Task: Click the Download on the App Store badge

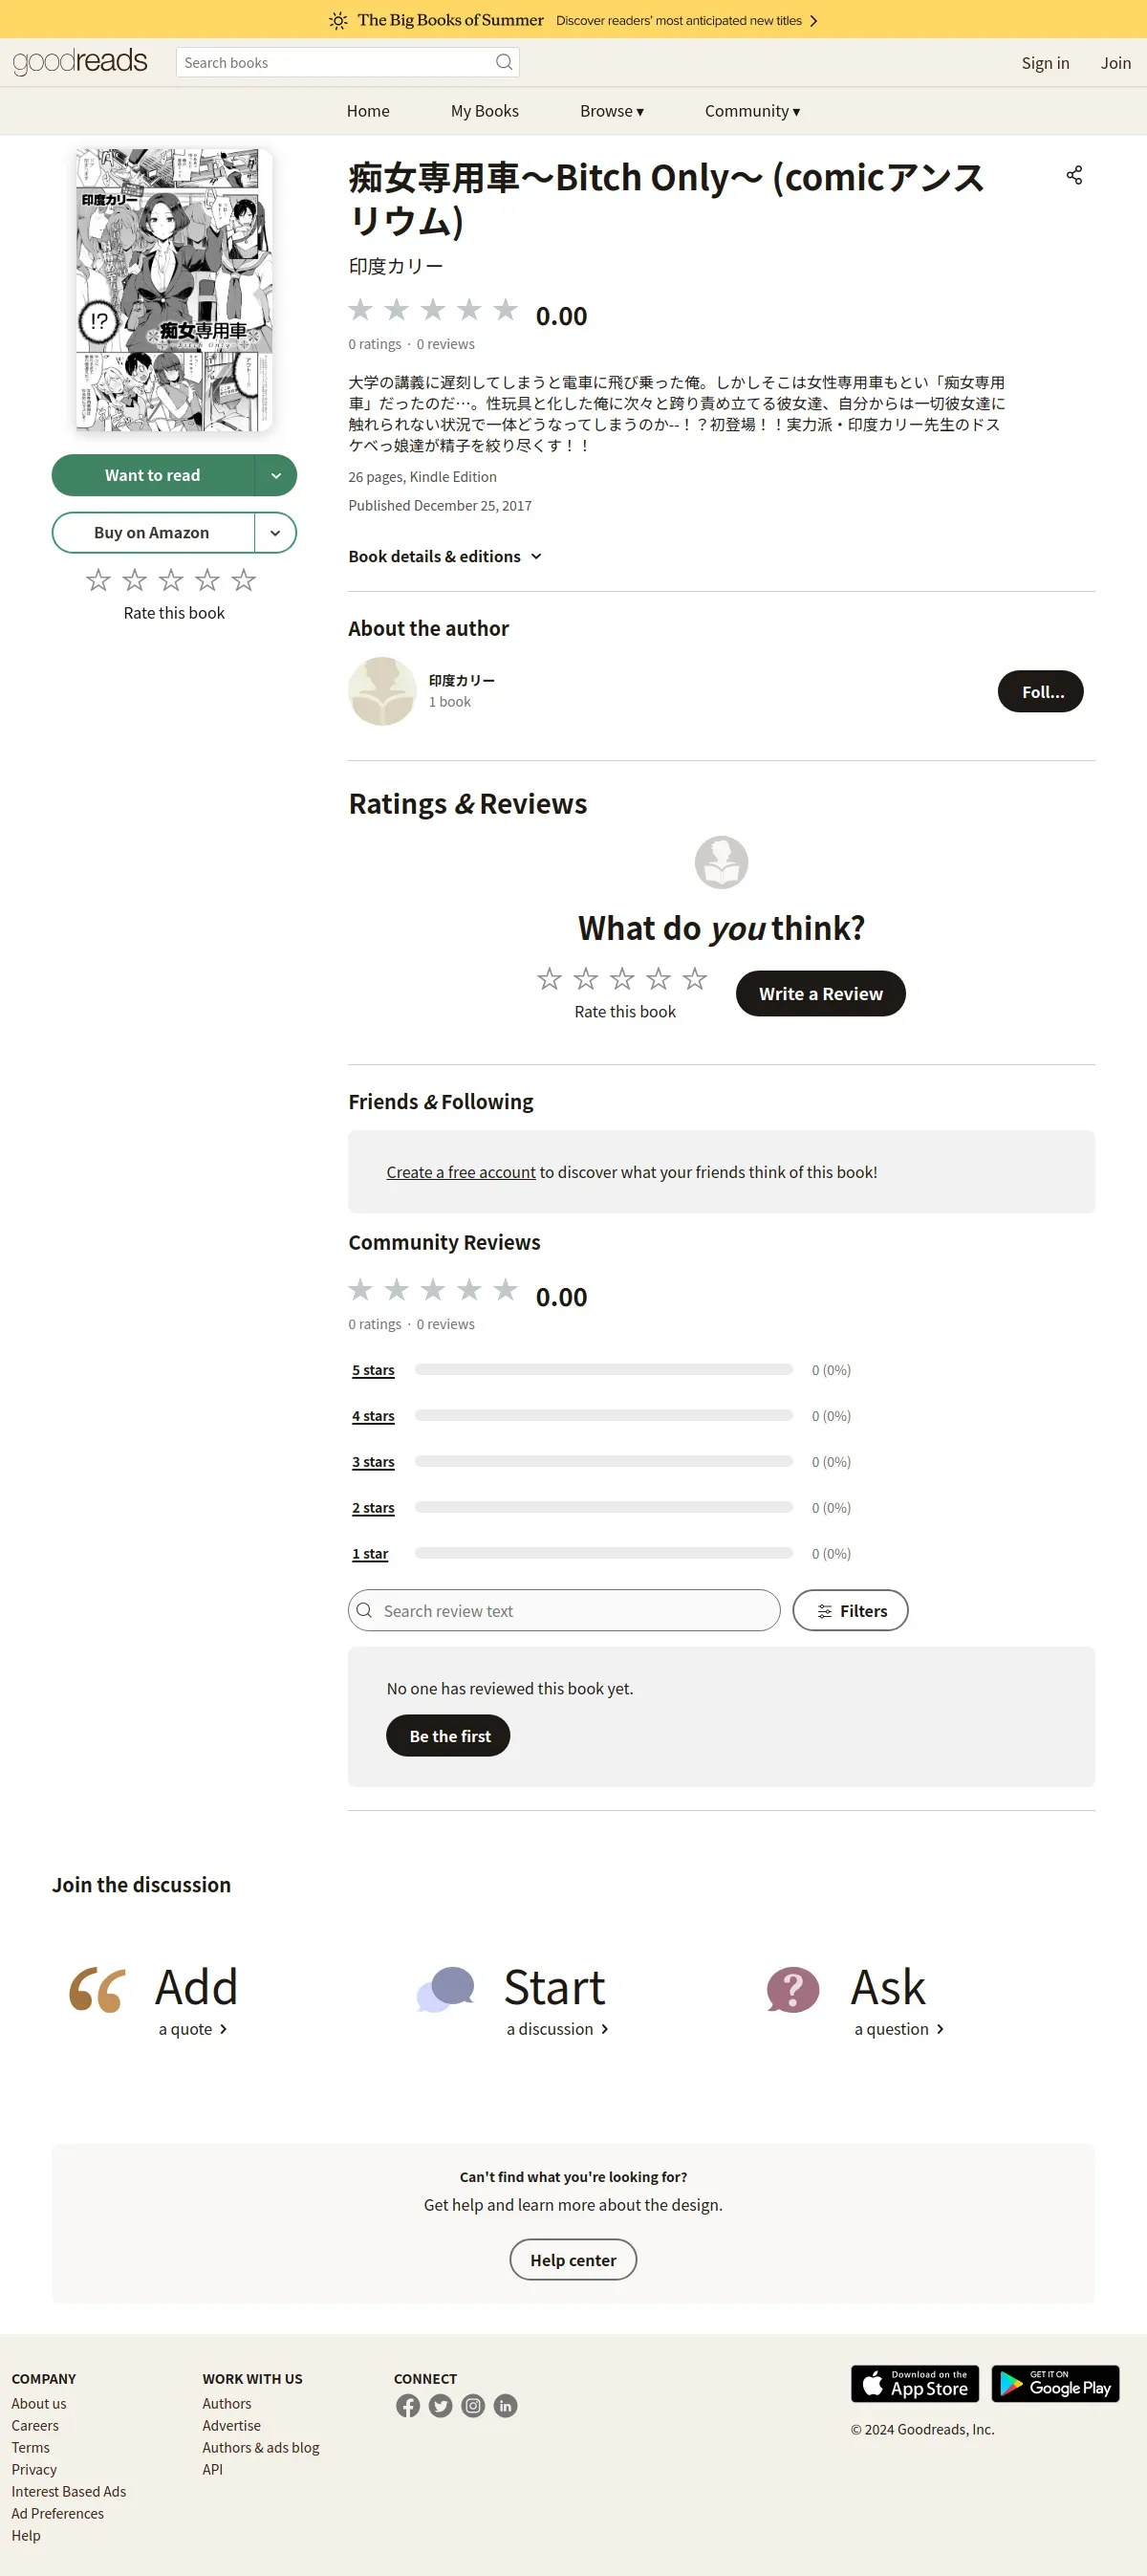Action: click(x=914, y=2383)
